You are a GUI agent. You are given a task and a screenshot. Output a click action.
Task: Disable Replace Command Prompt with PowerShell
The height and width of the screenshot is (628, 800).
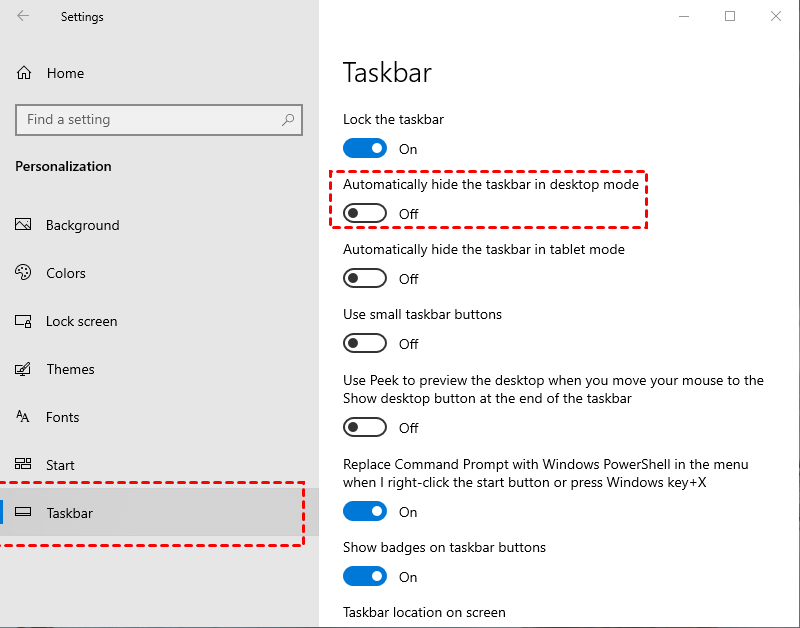[x=365, y=511]
